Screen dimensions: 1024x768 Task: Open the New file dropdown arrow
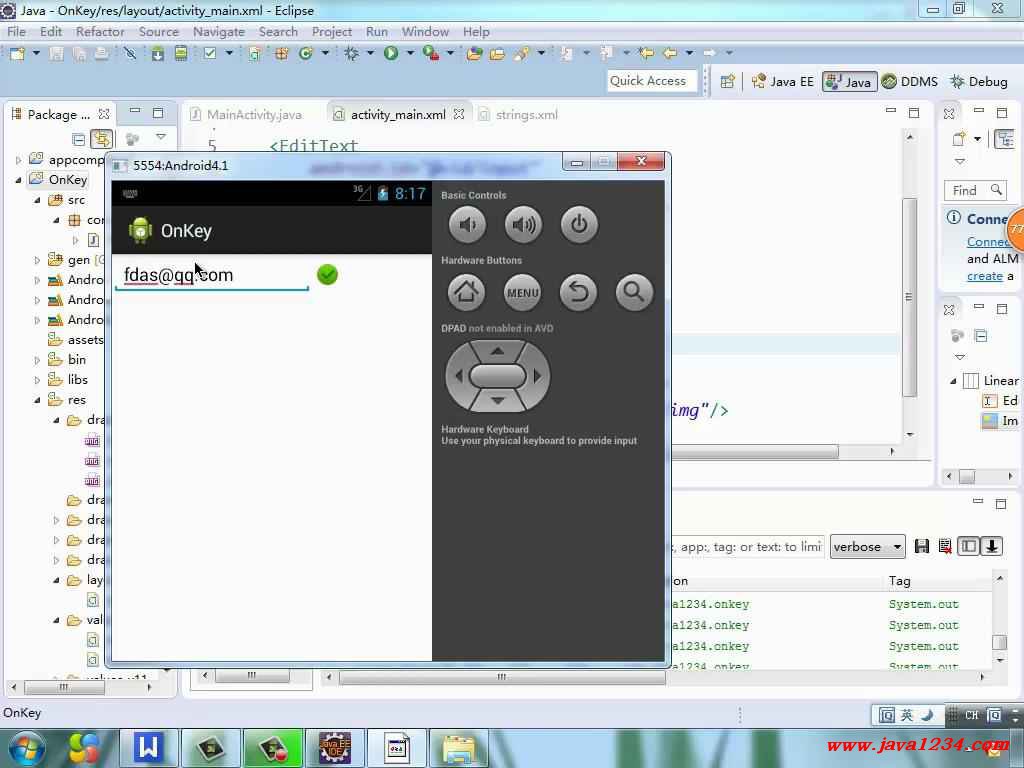(x=36, y=54)
